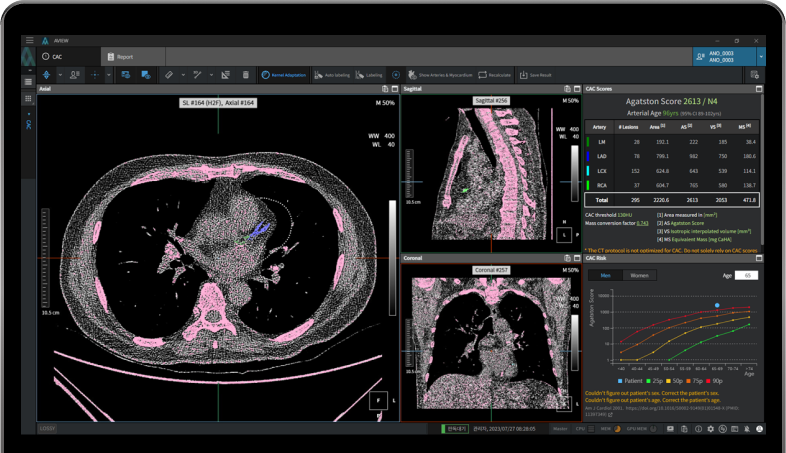
Task: Open dropdown arrow beside ruler tool
Action: [182, 75]
